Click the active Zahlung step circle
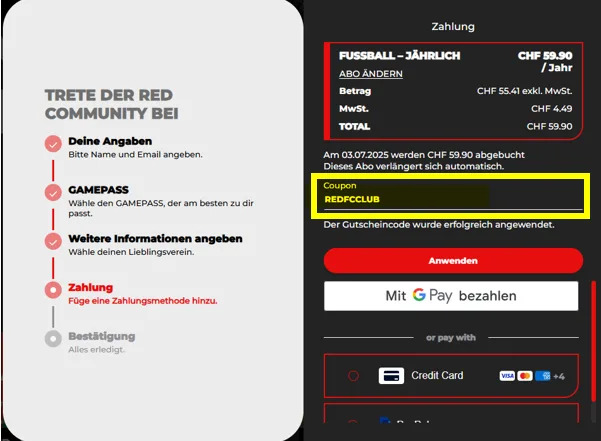This screenshot has height=441, width=601. click(53, 290)
